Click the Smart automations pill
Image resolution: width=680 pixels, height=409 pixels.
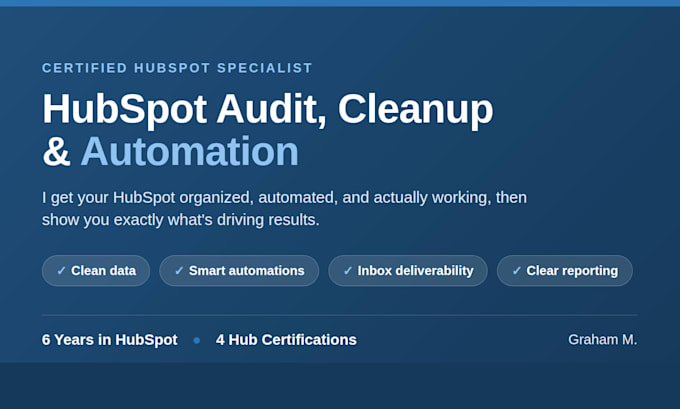(x=239, y=271)
